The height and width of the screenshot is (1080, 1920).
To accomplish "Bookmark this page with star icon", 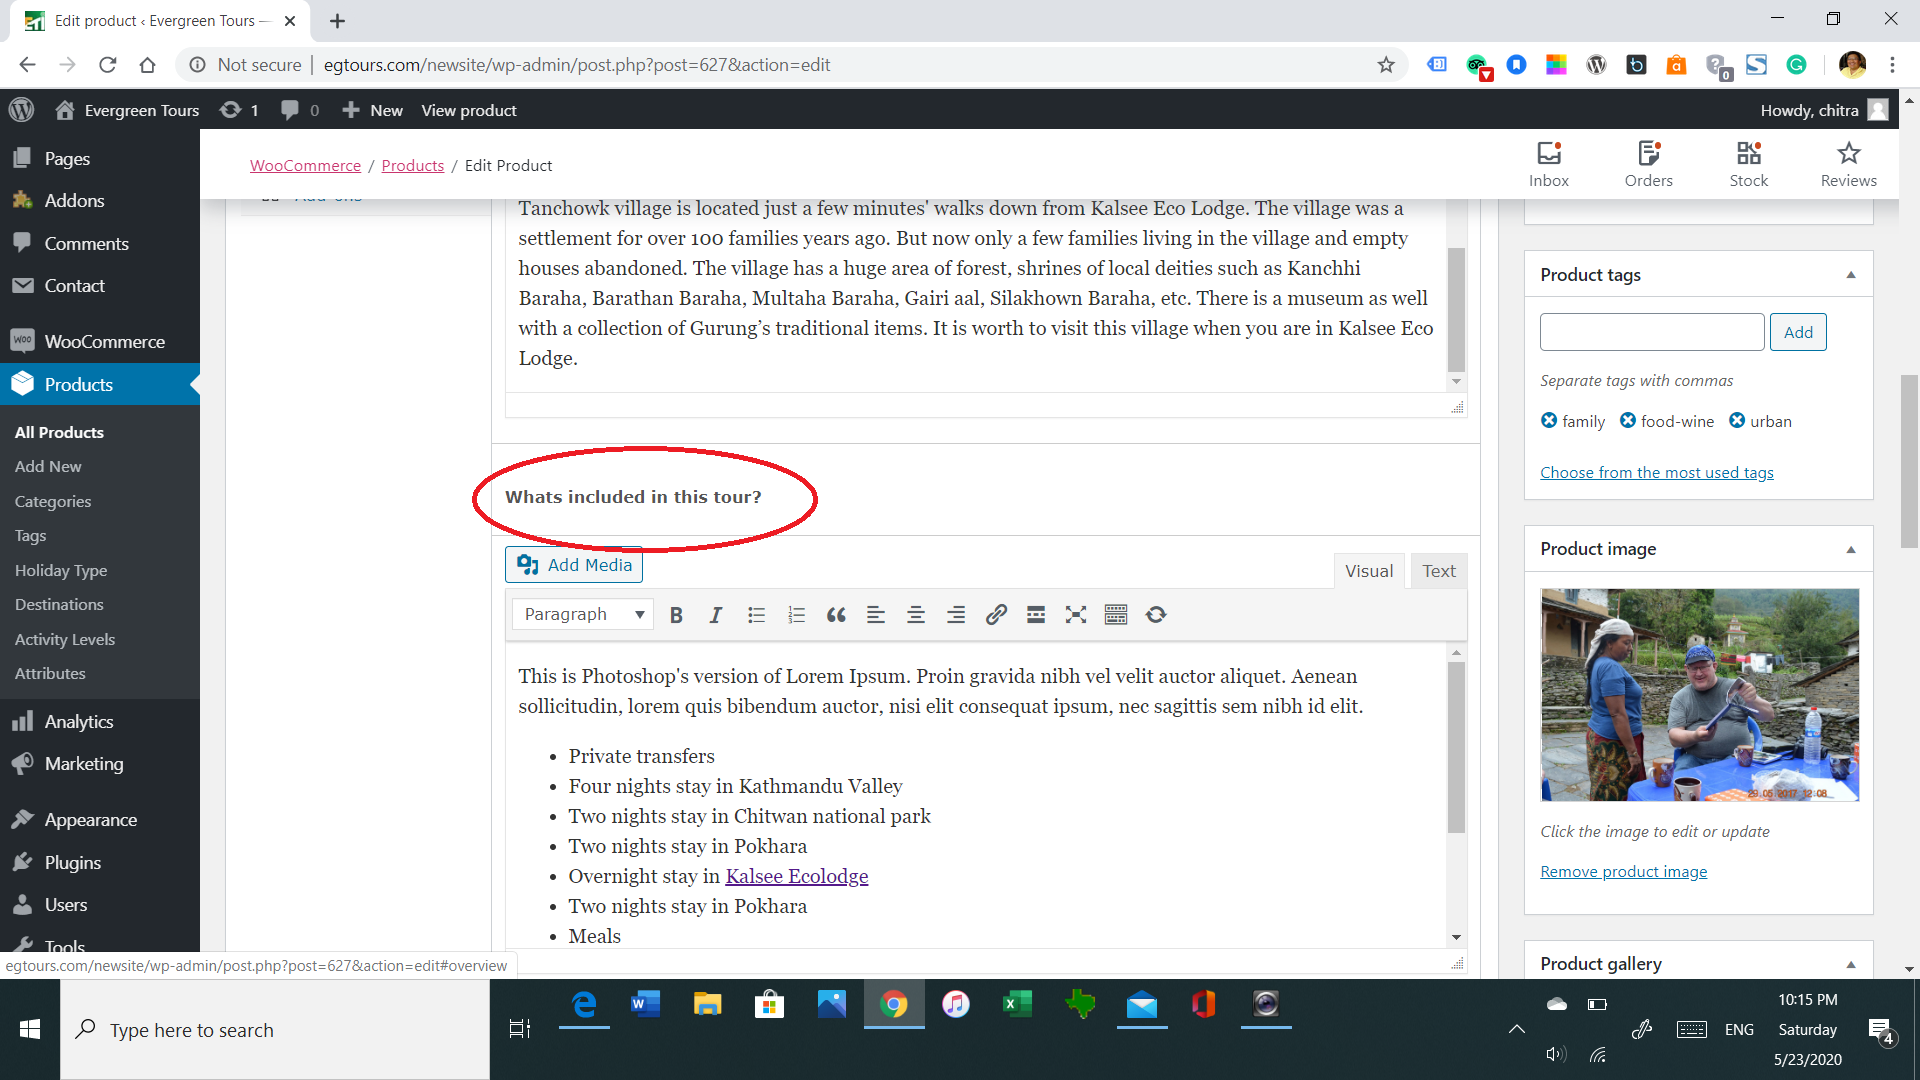I will 1386,65.
